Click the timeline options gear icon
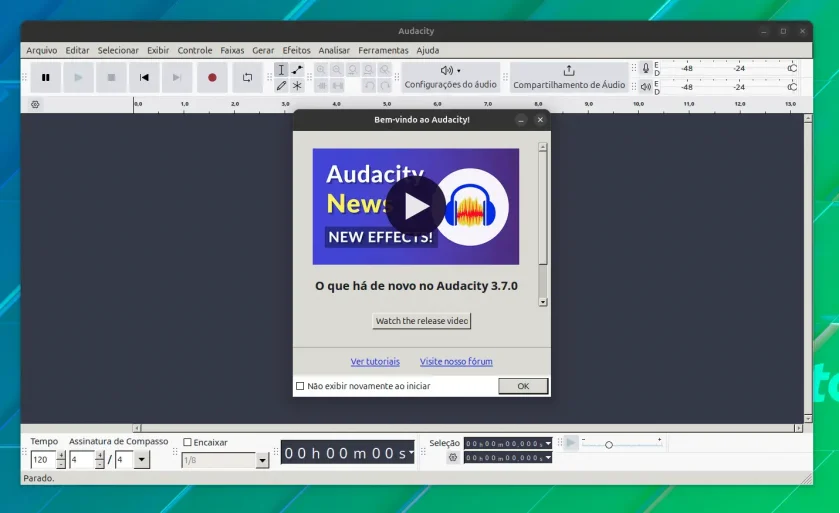 (35, 104)
